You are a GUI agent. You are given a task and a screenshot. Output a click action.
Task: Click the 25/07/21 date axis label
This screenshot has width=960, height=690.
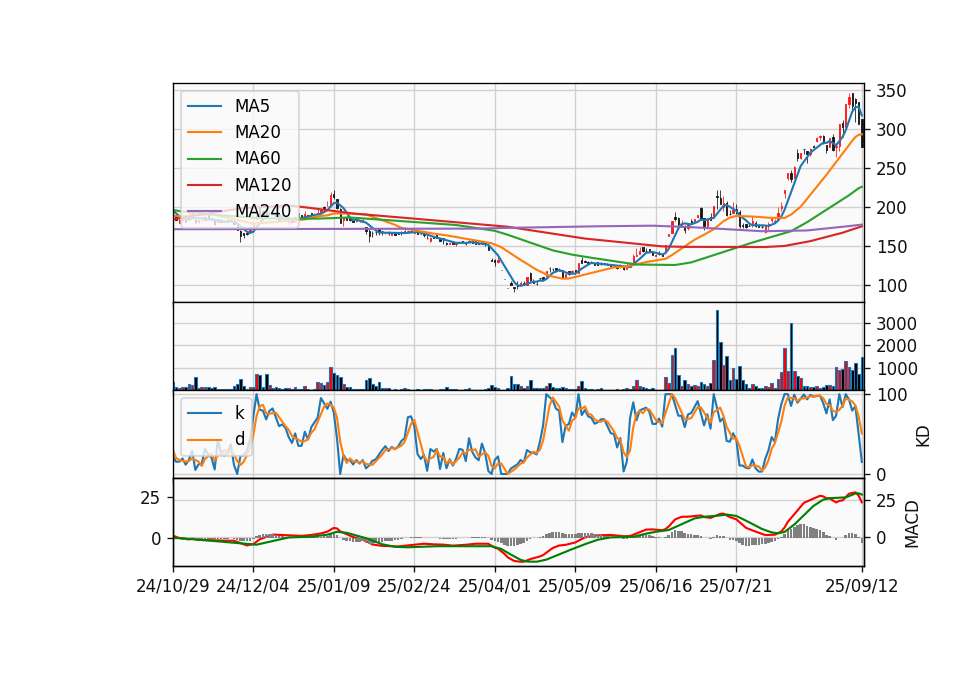736,586
